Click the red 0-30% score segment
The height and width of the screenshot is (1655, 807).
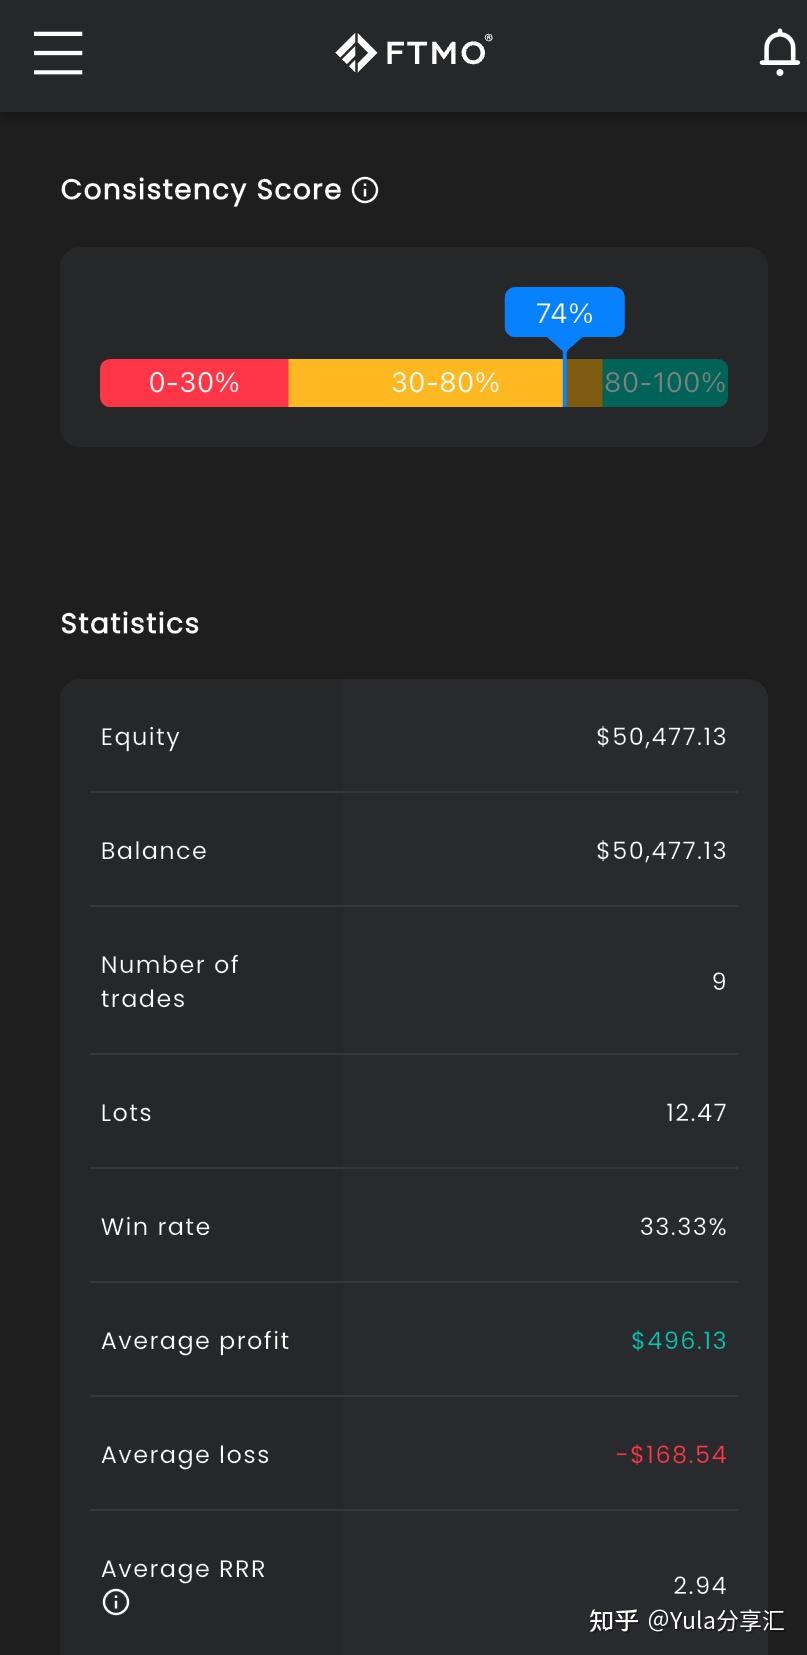(x=194, y=383)
